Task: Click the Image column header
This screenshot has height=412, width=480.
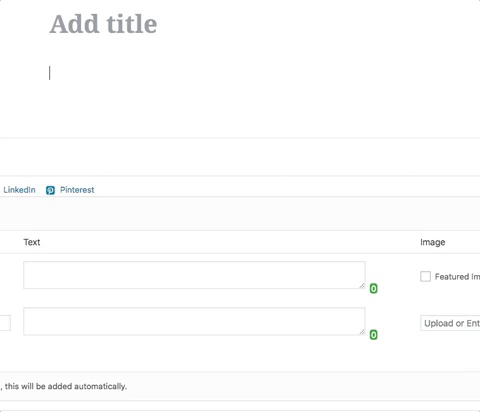Action: 433,242
